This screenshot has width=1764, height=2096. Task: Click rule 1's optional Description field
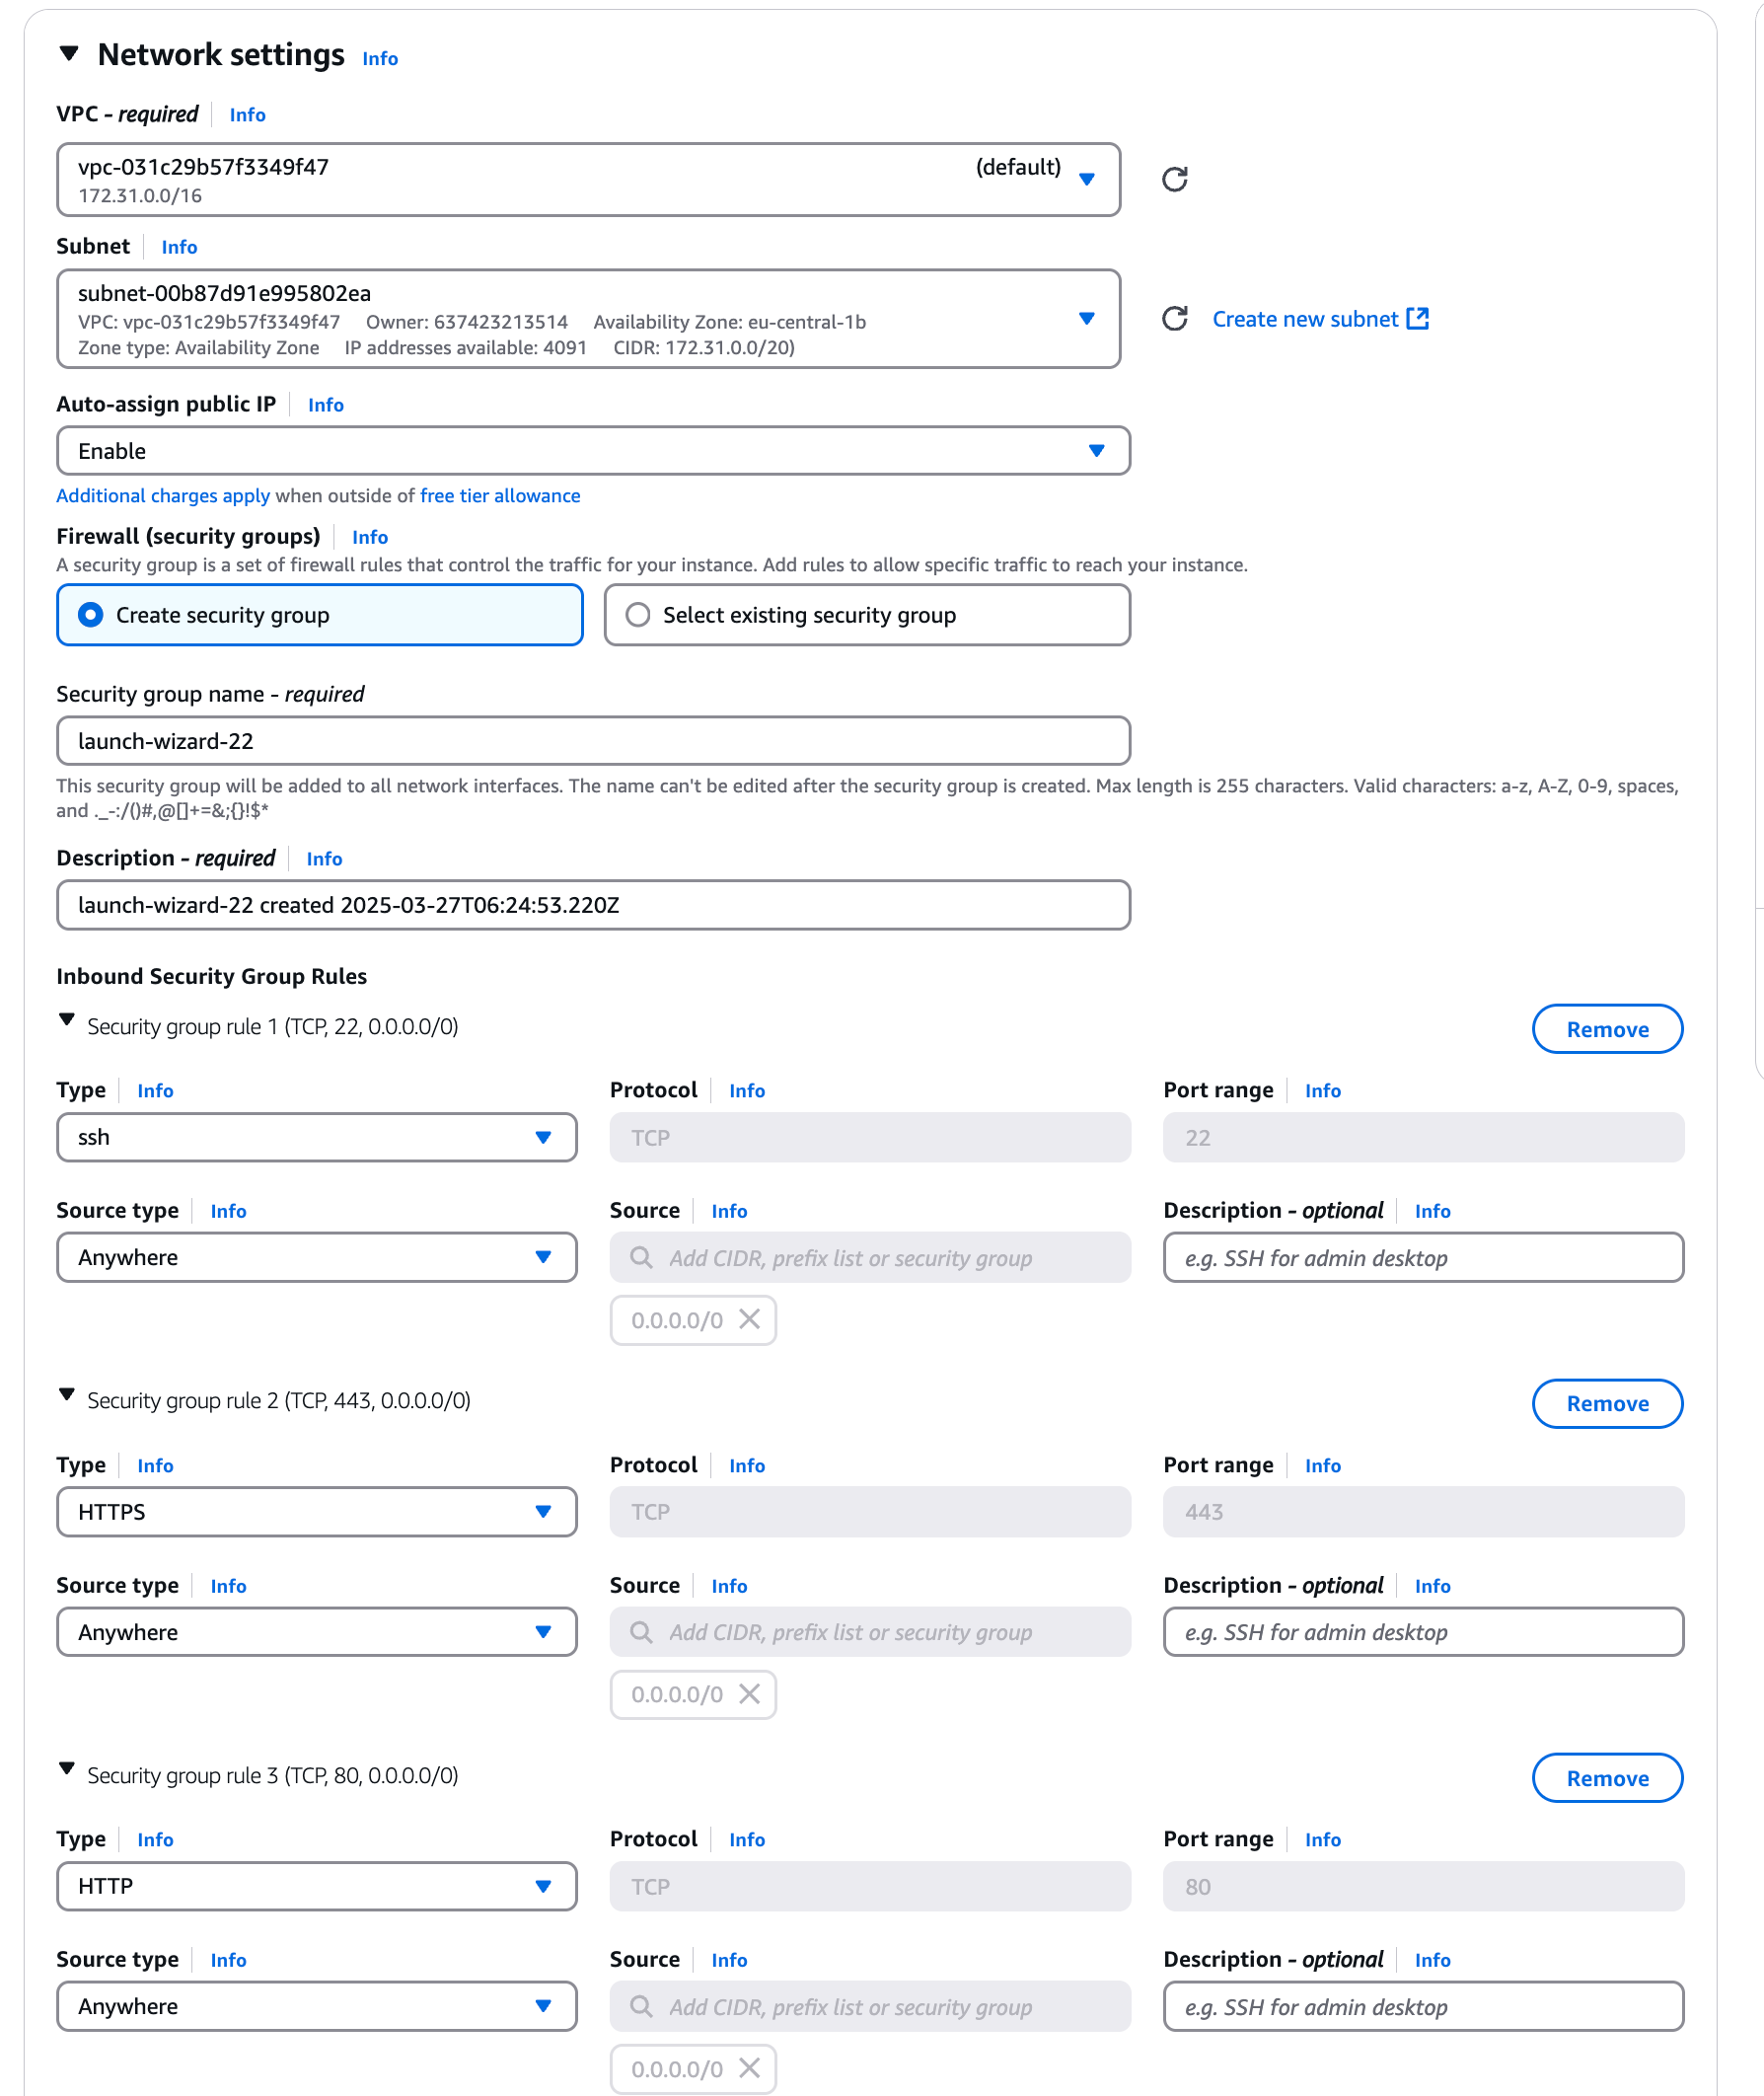click(1423, 1257)
